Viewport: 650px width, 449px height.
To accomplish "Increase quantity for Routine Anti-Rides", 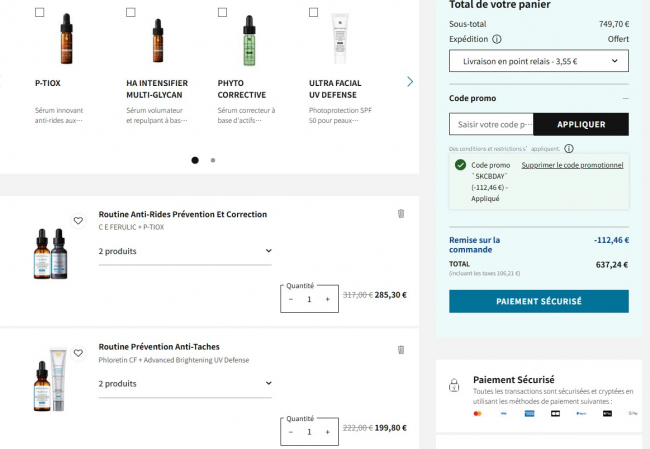I will point(327,299).
